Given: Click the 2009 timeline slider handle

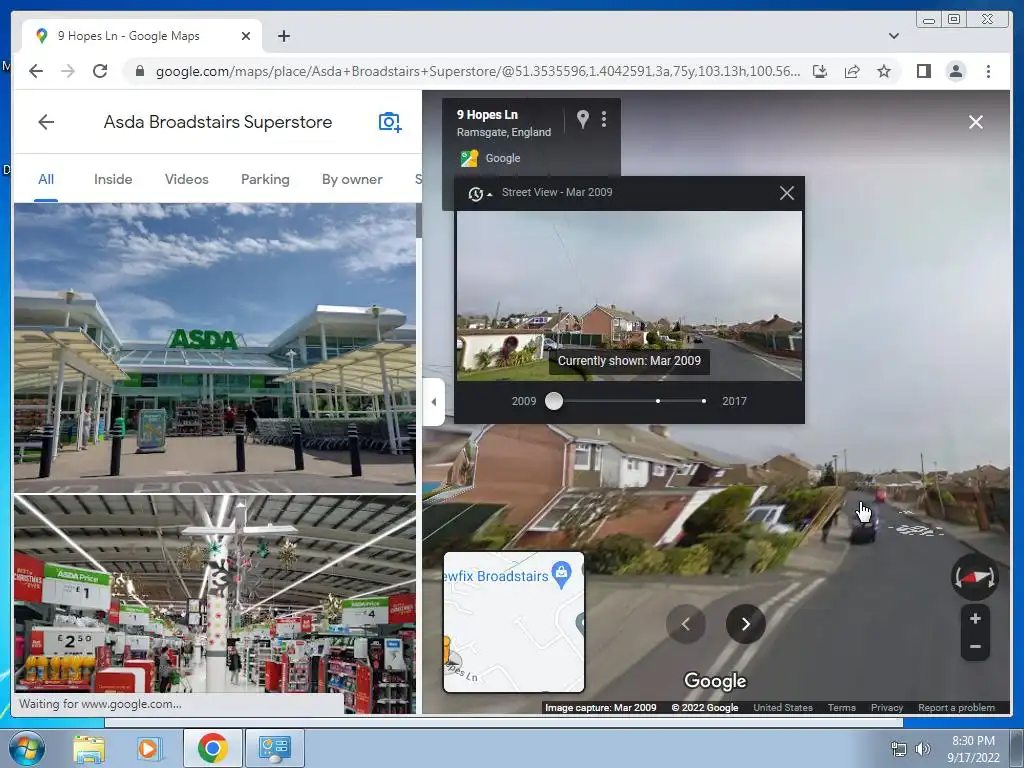Looking at the screenshot, I should [554, 401].
